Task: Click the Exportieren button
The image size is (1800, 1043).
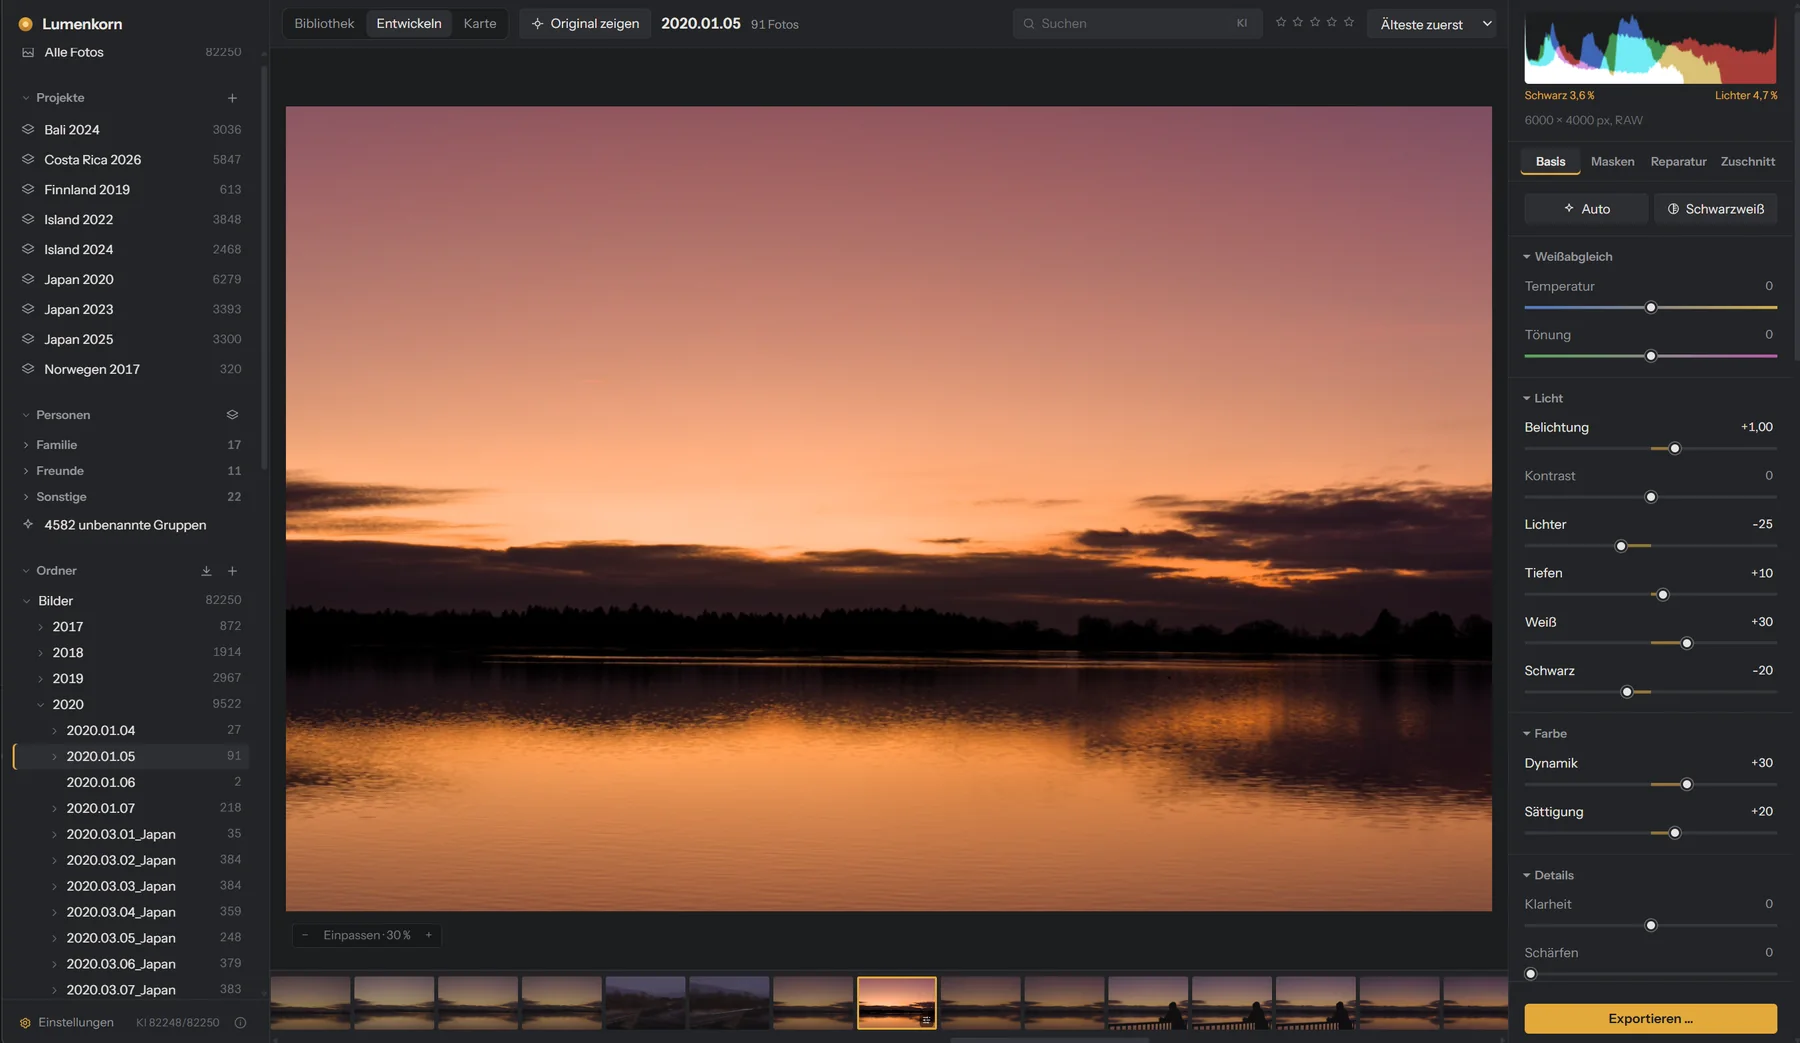Action: click(x=1650, y=1019)
